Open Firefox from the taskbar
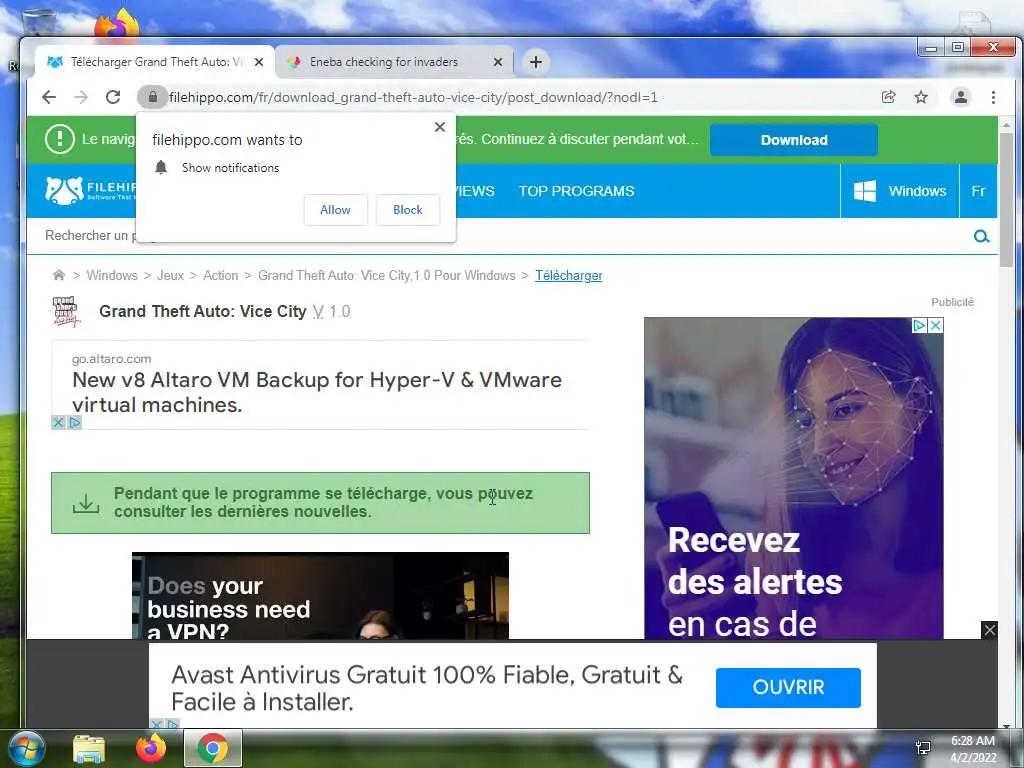Image resolution: width=1024 pixels, height=768 pixels. pyautogui.click(x=151, y=748)
